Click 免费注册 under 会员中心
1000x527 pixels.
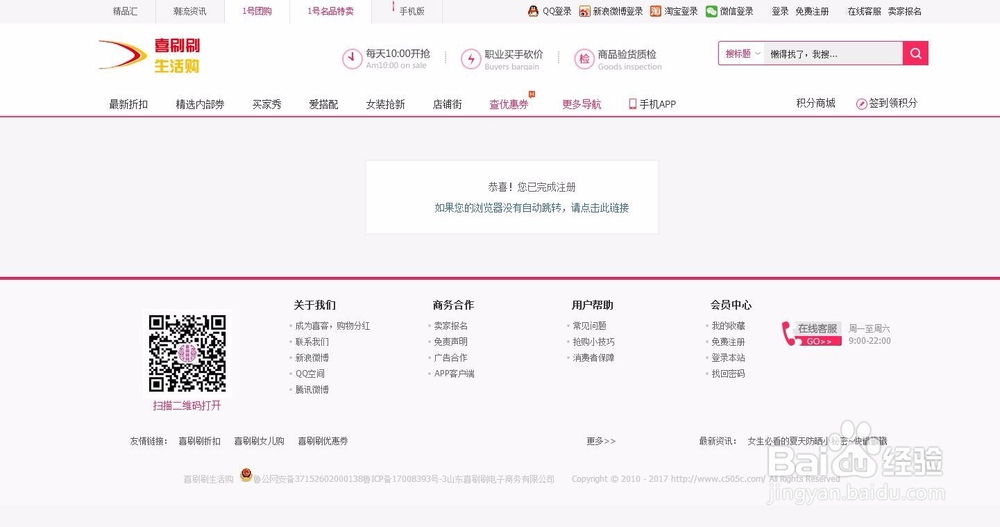tap(728, 341)
